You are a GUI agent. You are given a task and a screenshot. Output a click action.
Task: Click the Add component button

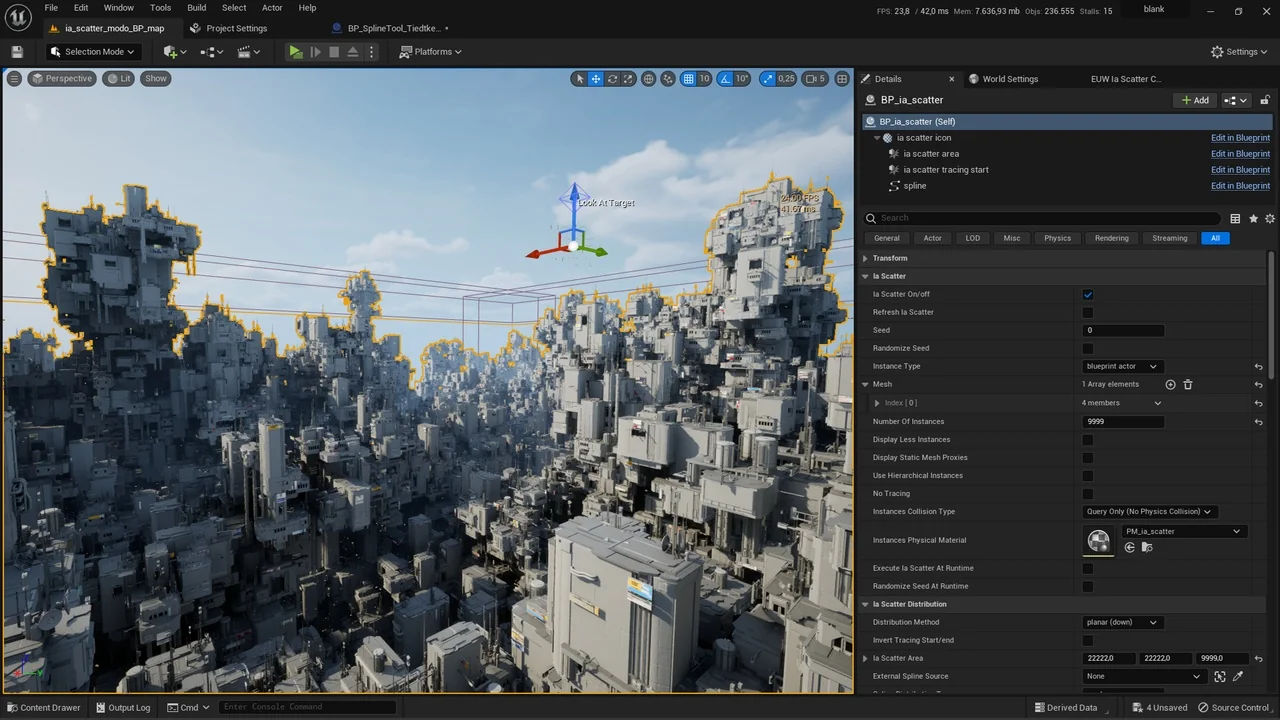(1195, 100)
